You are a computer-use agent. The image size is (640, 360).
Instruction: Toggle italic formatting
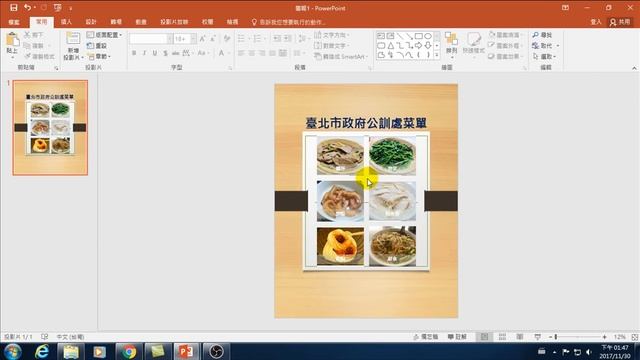(144, 53)
